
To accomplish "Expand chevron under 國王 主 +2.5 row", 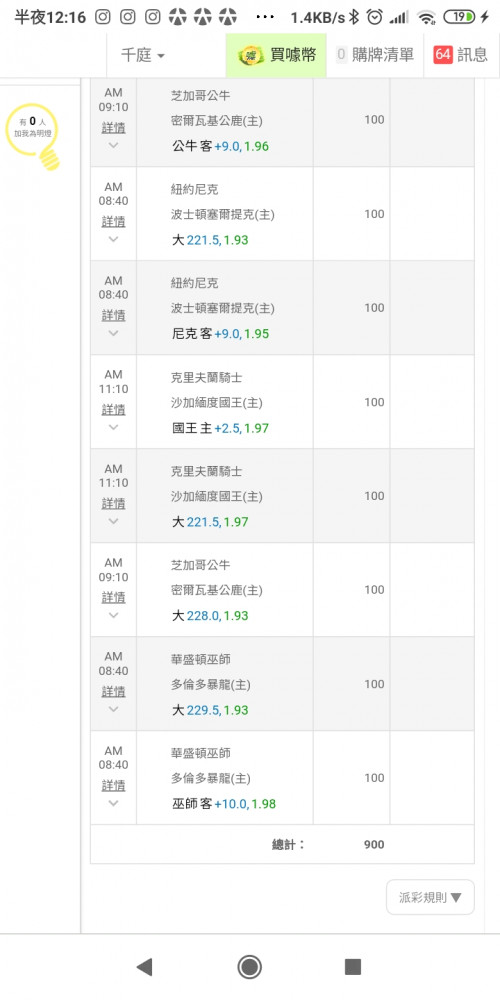I will [114, 427].
